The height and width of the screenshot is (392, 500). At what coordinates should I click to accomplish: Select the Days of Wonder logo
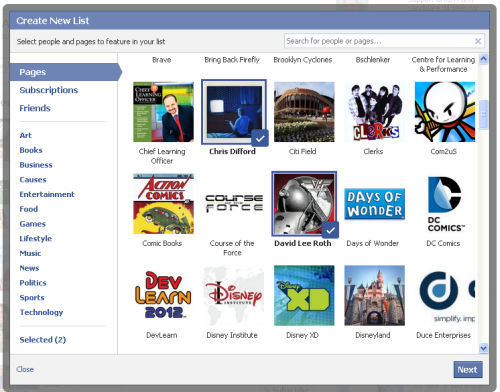(374, 204)
